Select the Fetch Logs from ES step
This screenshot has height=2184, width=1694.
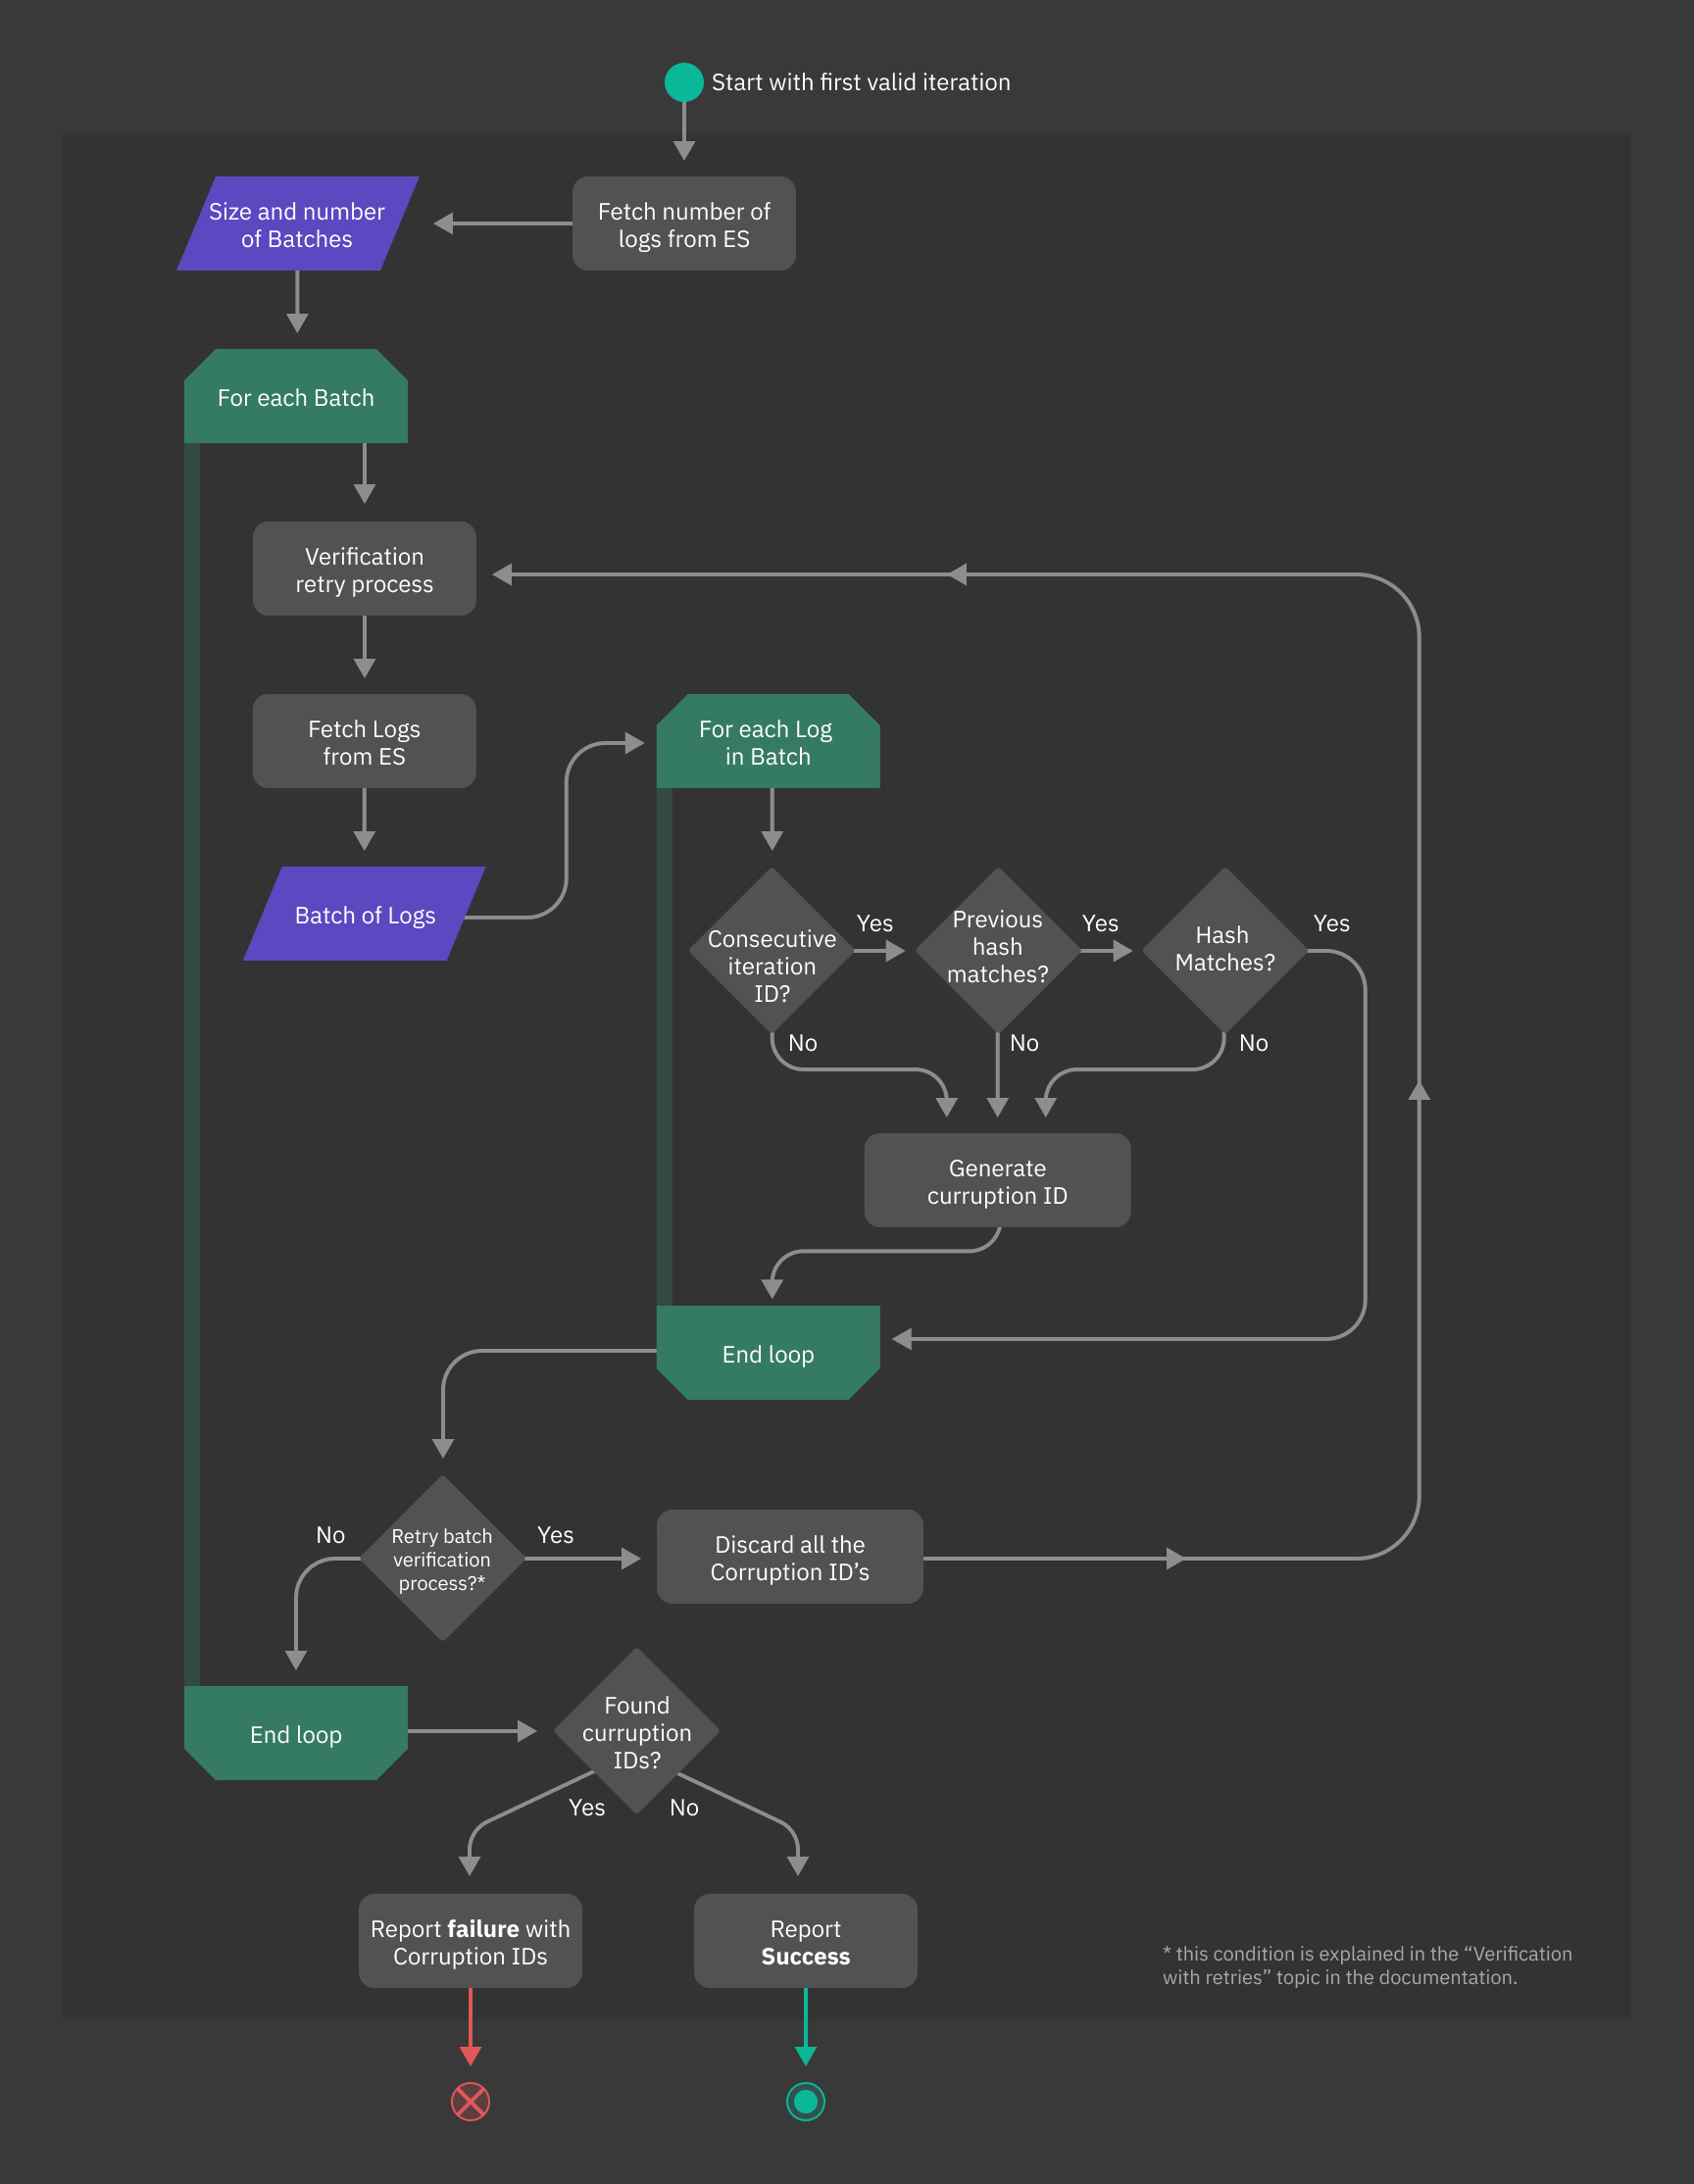click(x=364, y=741)
